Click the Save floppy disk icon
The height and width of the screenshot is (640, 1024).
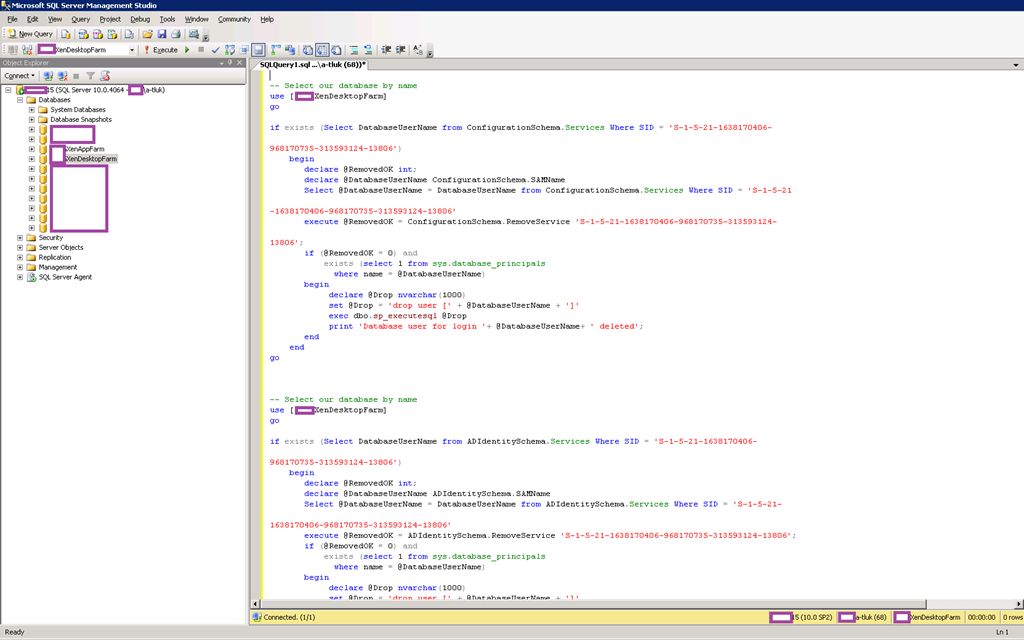(161, 34)
